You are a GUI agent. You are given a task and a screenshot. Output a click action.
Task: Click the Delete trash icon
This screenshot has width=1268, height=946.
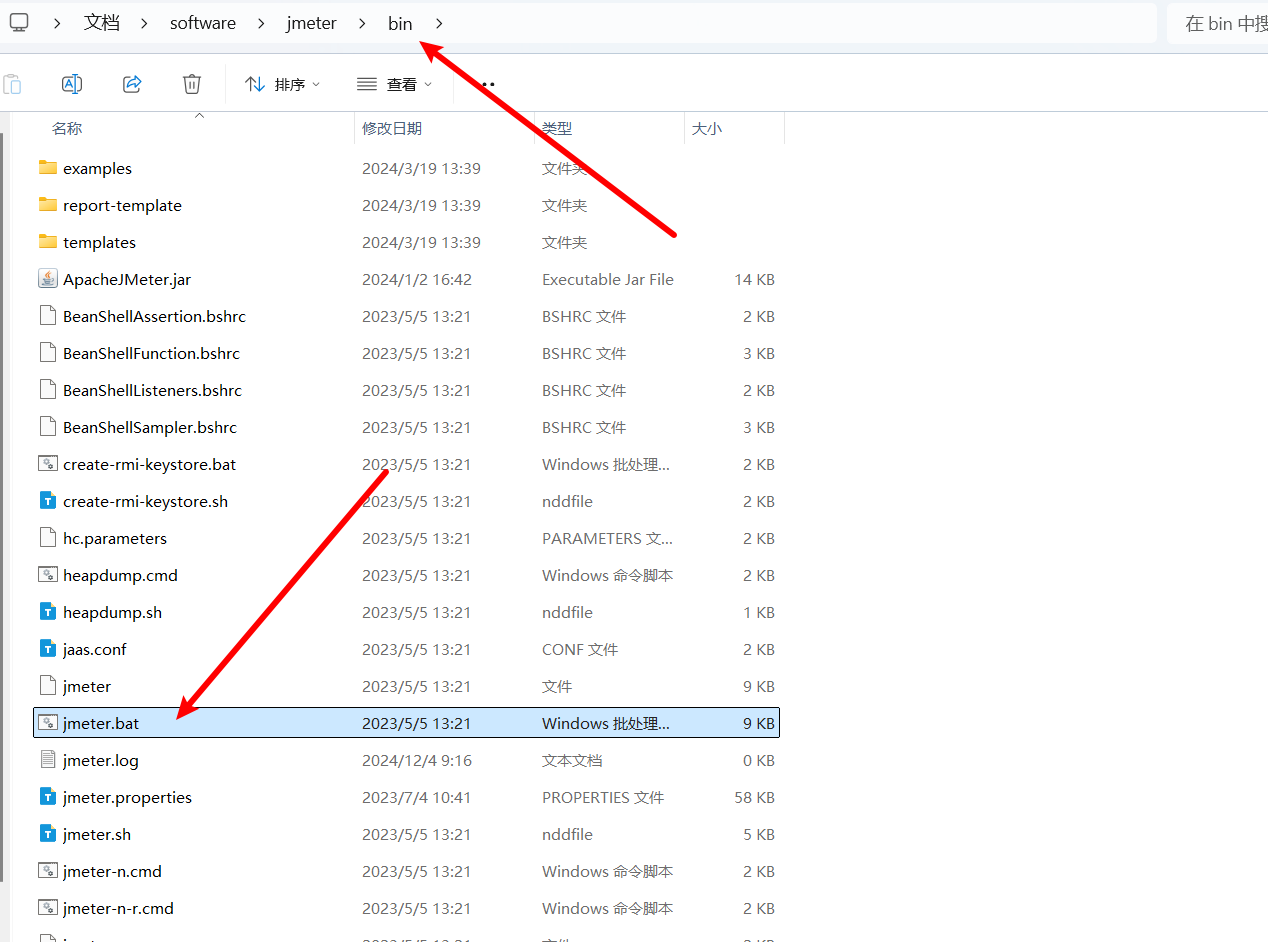[192, 84]
